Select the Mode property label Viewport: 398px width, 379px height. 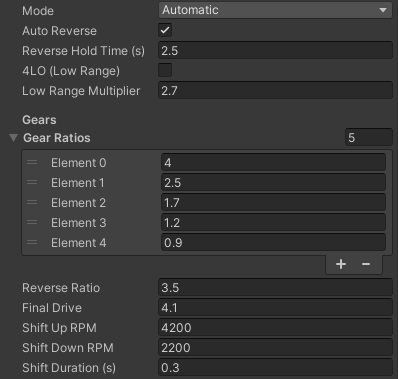[38, 11]
